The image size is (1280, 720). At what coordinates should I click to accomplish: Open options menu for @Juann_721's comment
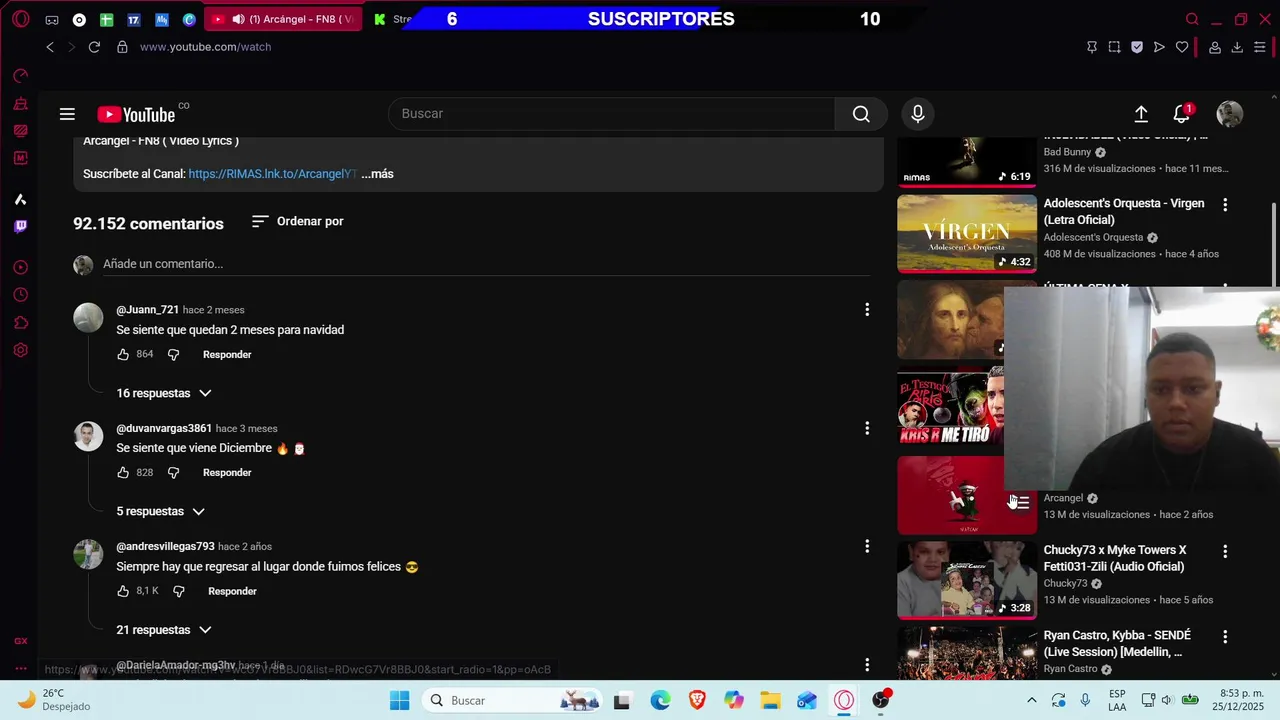click(867, 310)
